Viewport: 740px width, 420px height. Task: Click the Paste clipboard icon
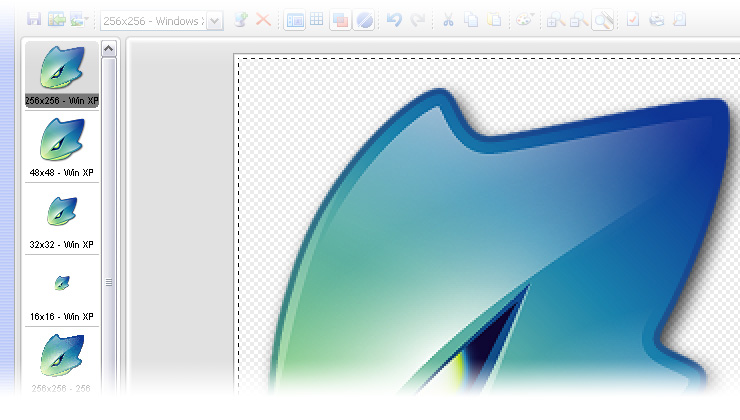coord(494,20)
